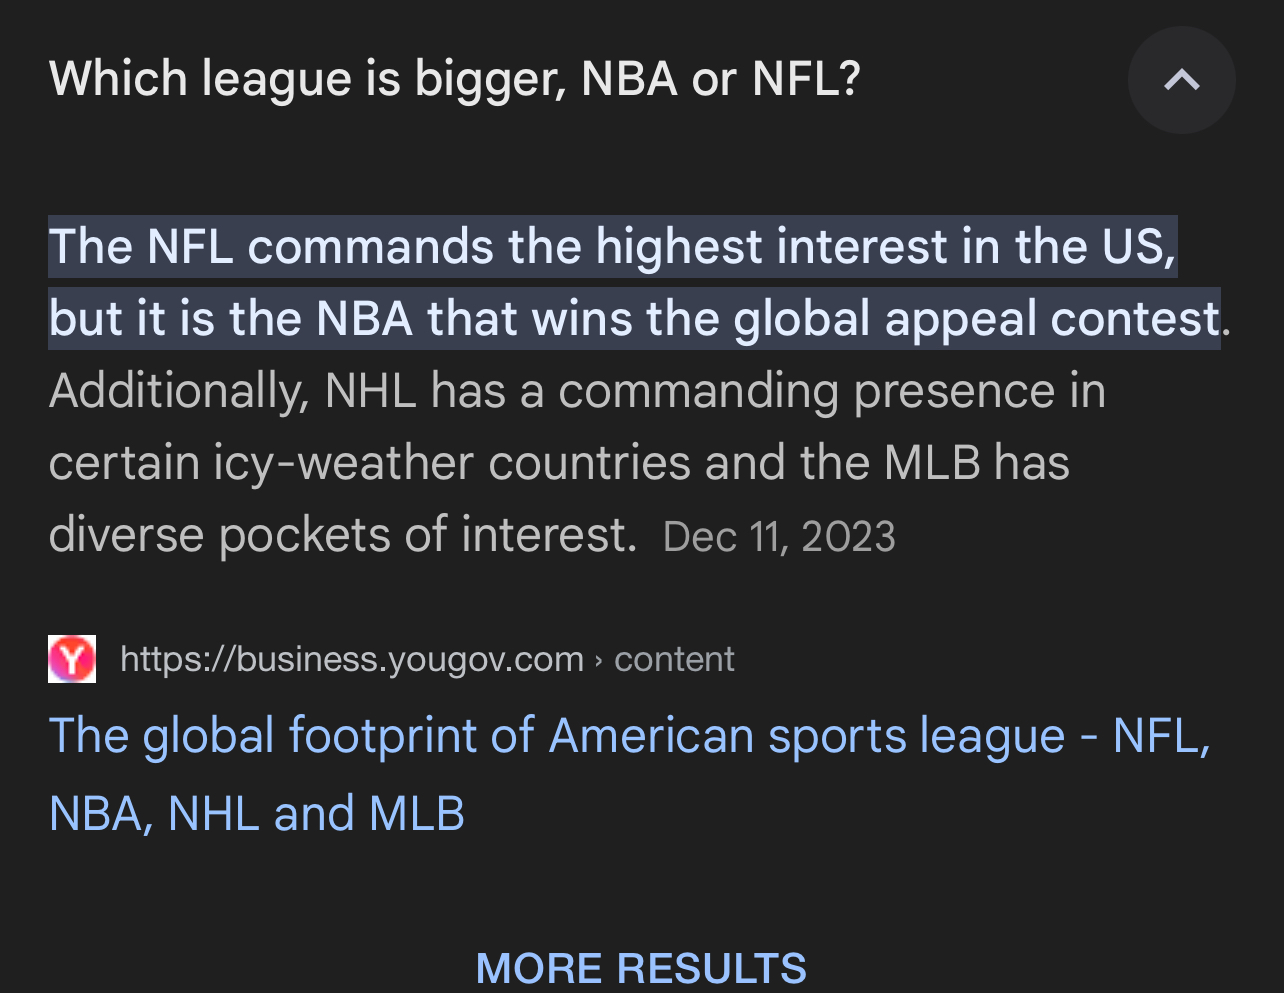
Task: Click the 'certain icy-weather countries' text line
Action: click(x=369, y=462)
